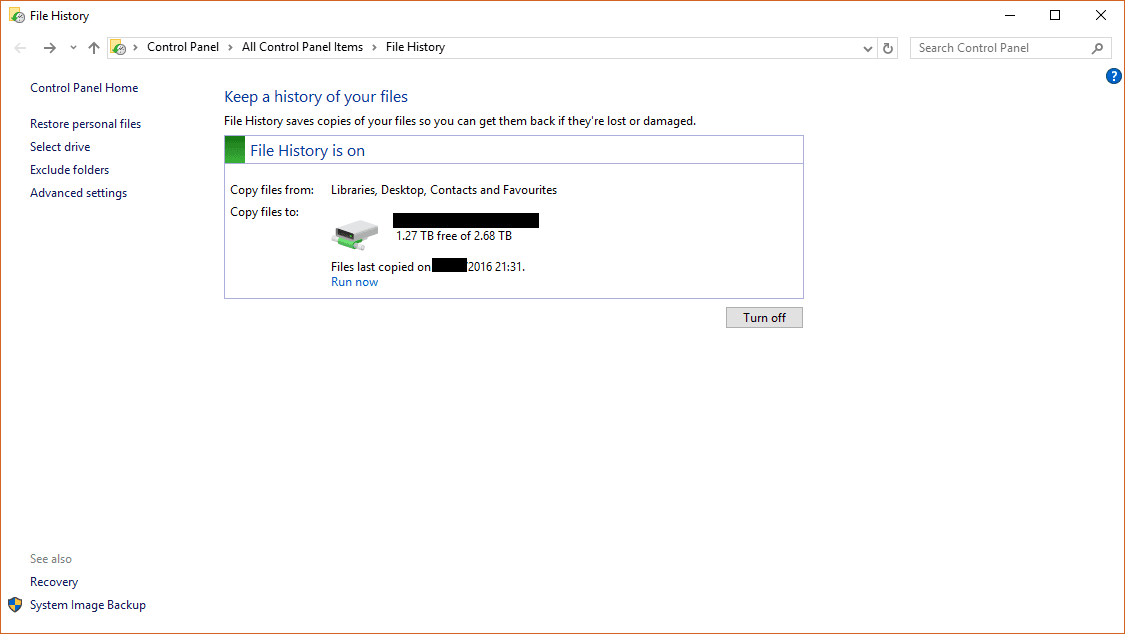This screenshot has width=1125, height=634.
Task: Refresh the page with the refresh icon
Action: (888, 47)
